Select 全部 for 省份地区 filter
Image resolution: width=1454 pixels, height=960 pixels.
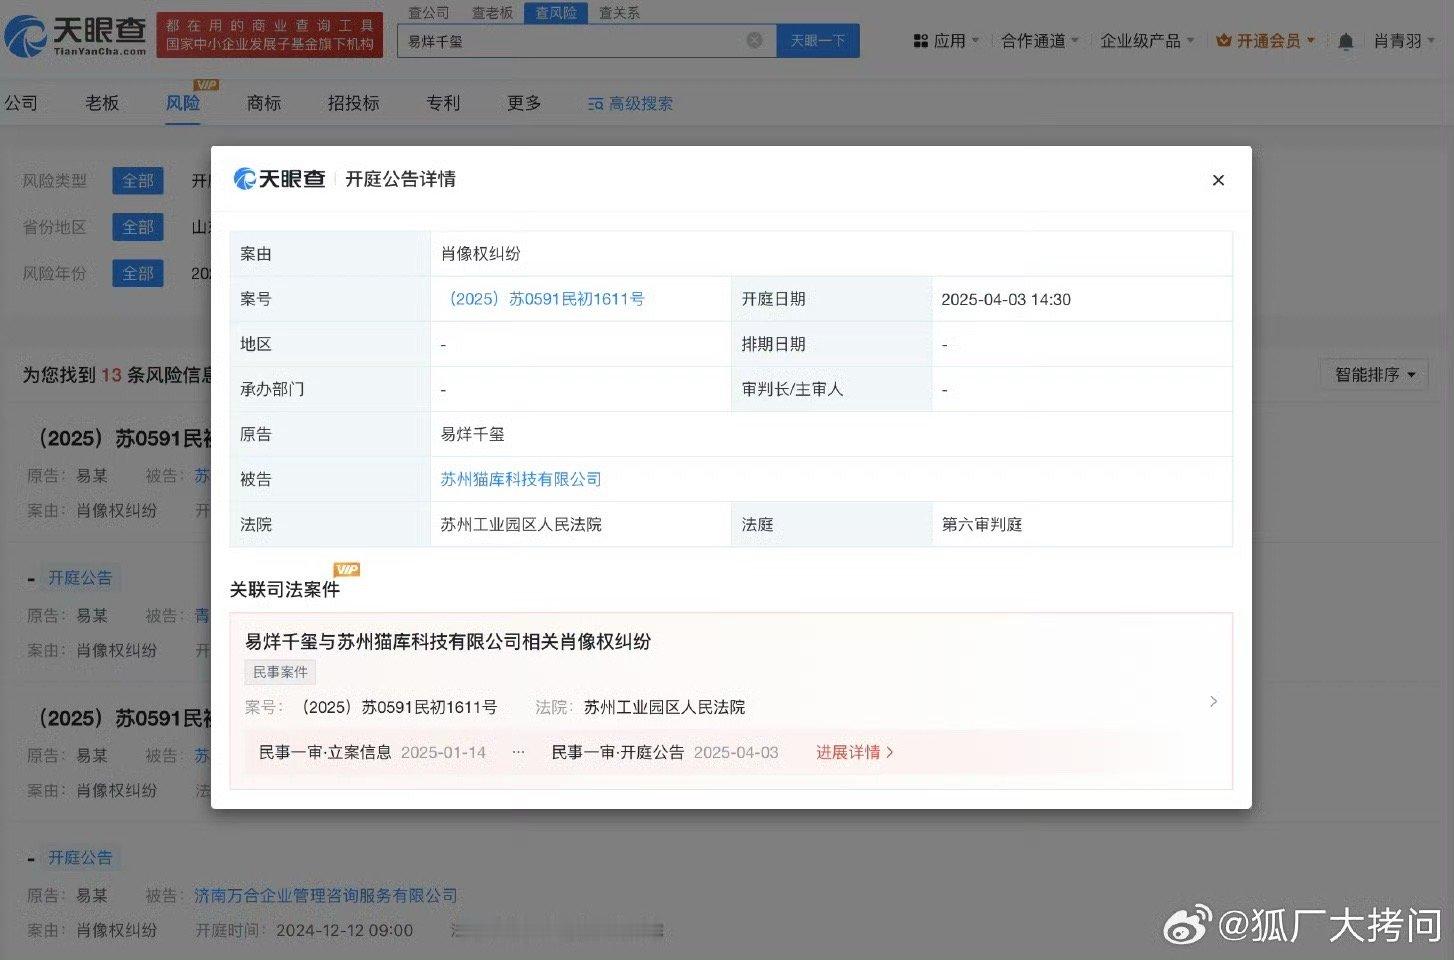pyautogui.click(x=138, y=227)
